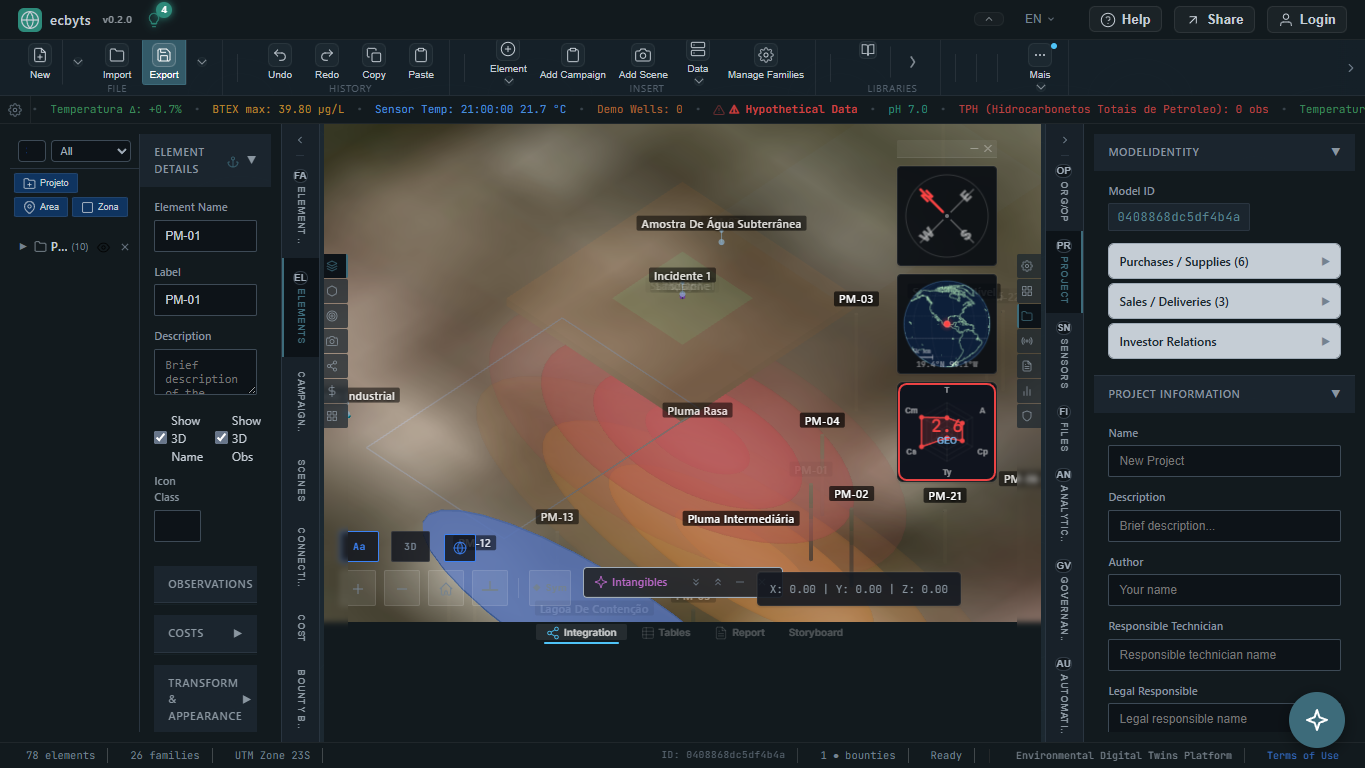Expand Investor Relations section
This screenshot has height=768, width=1365.
1224,342
